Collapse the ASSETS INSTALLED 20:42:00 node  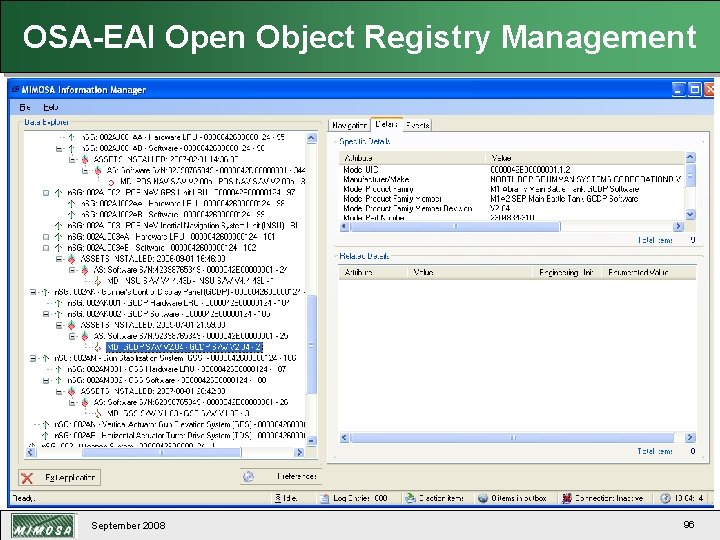(59, 391)
